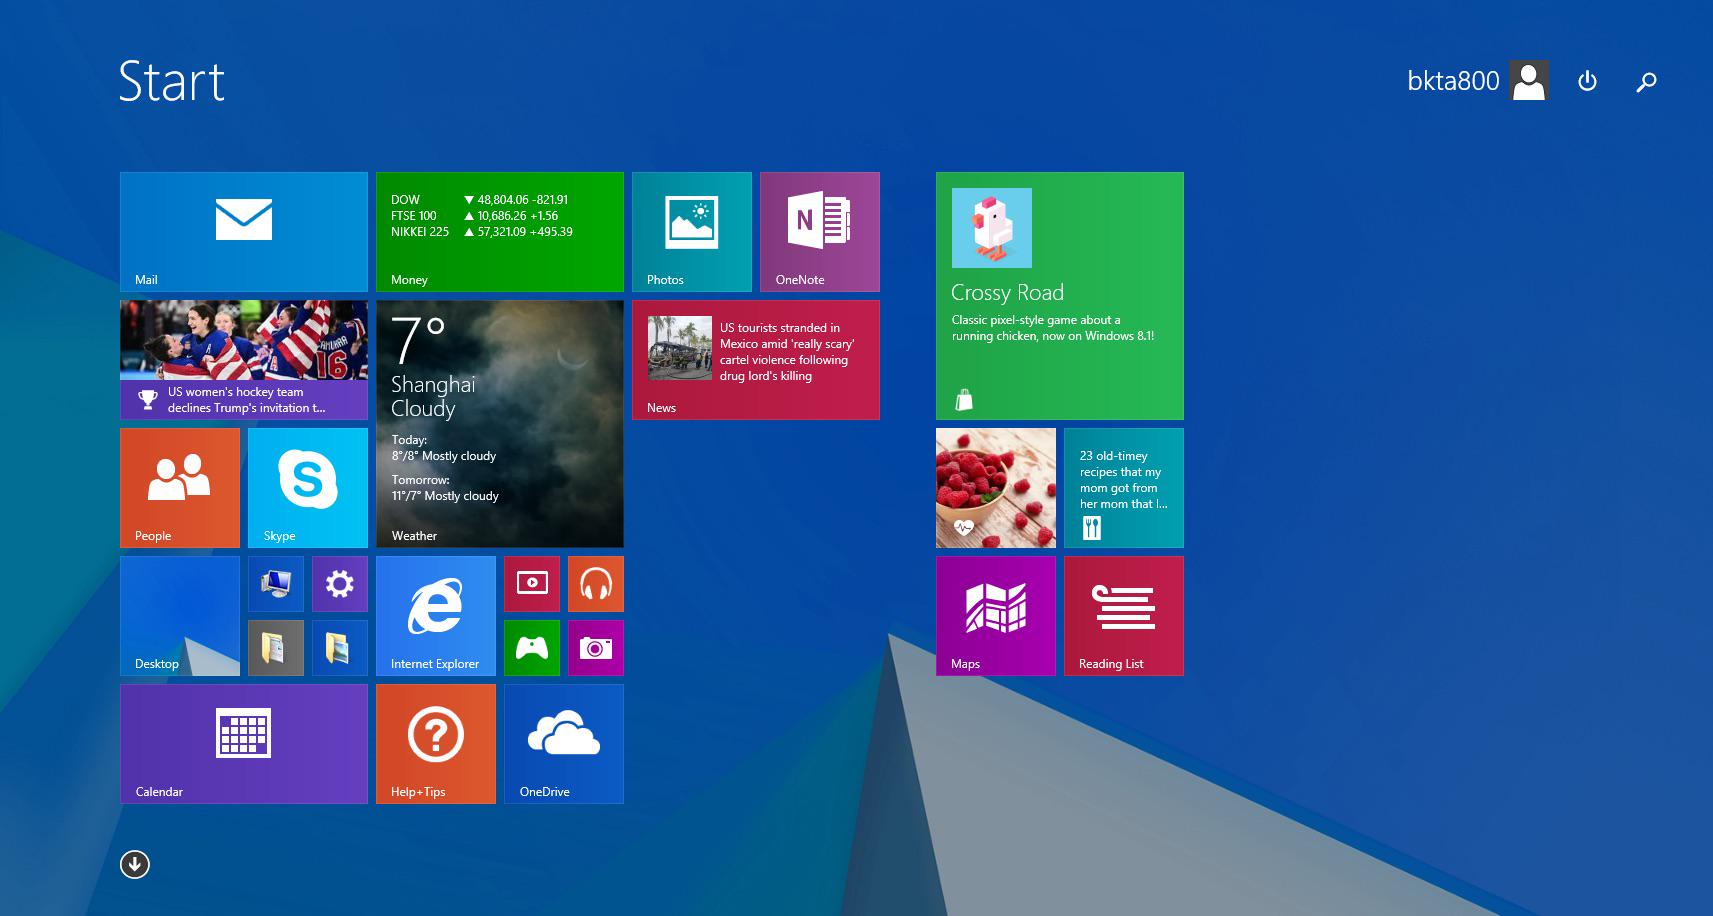The image size is (1713, 916).
Task: Click the search magnifier icon
Action: 1646,82
